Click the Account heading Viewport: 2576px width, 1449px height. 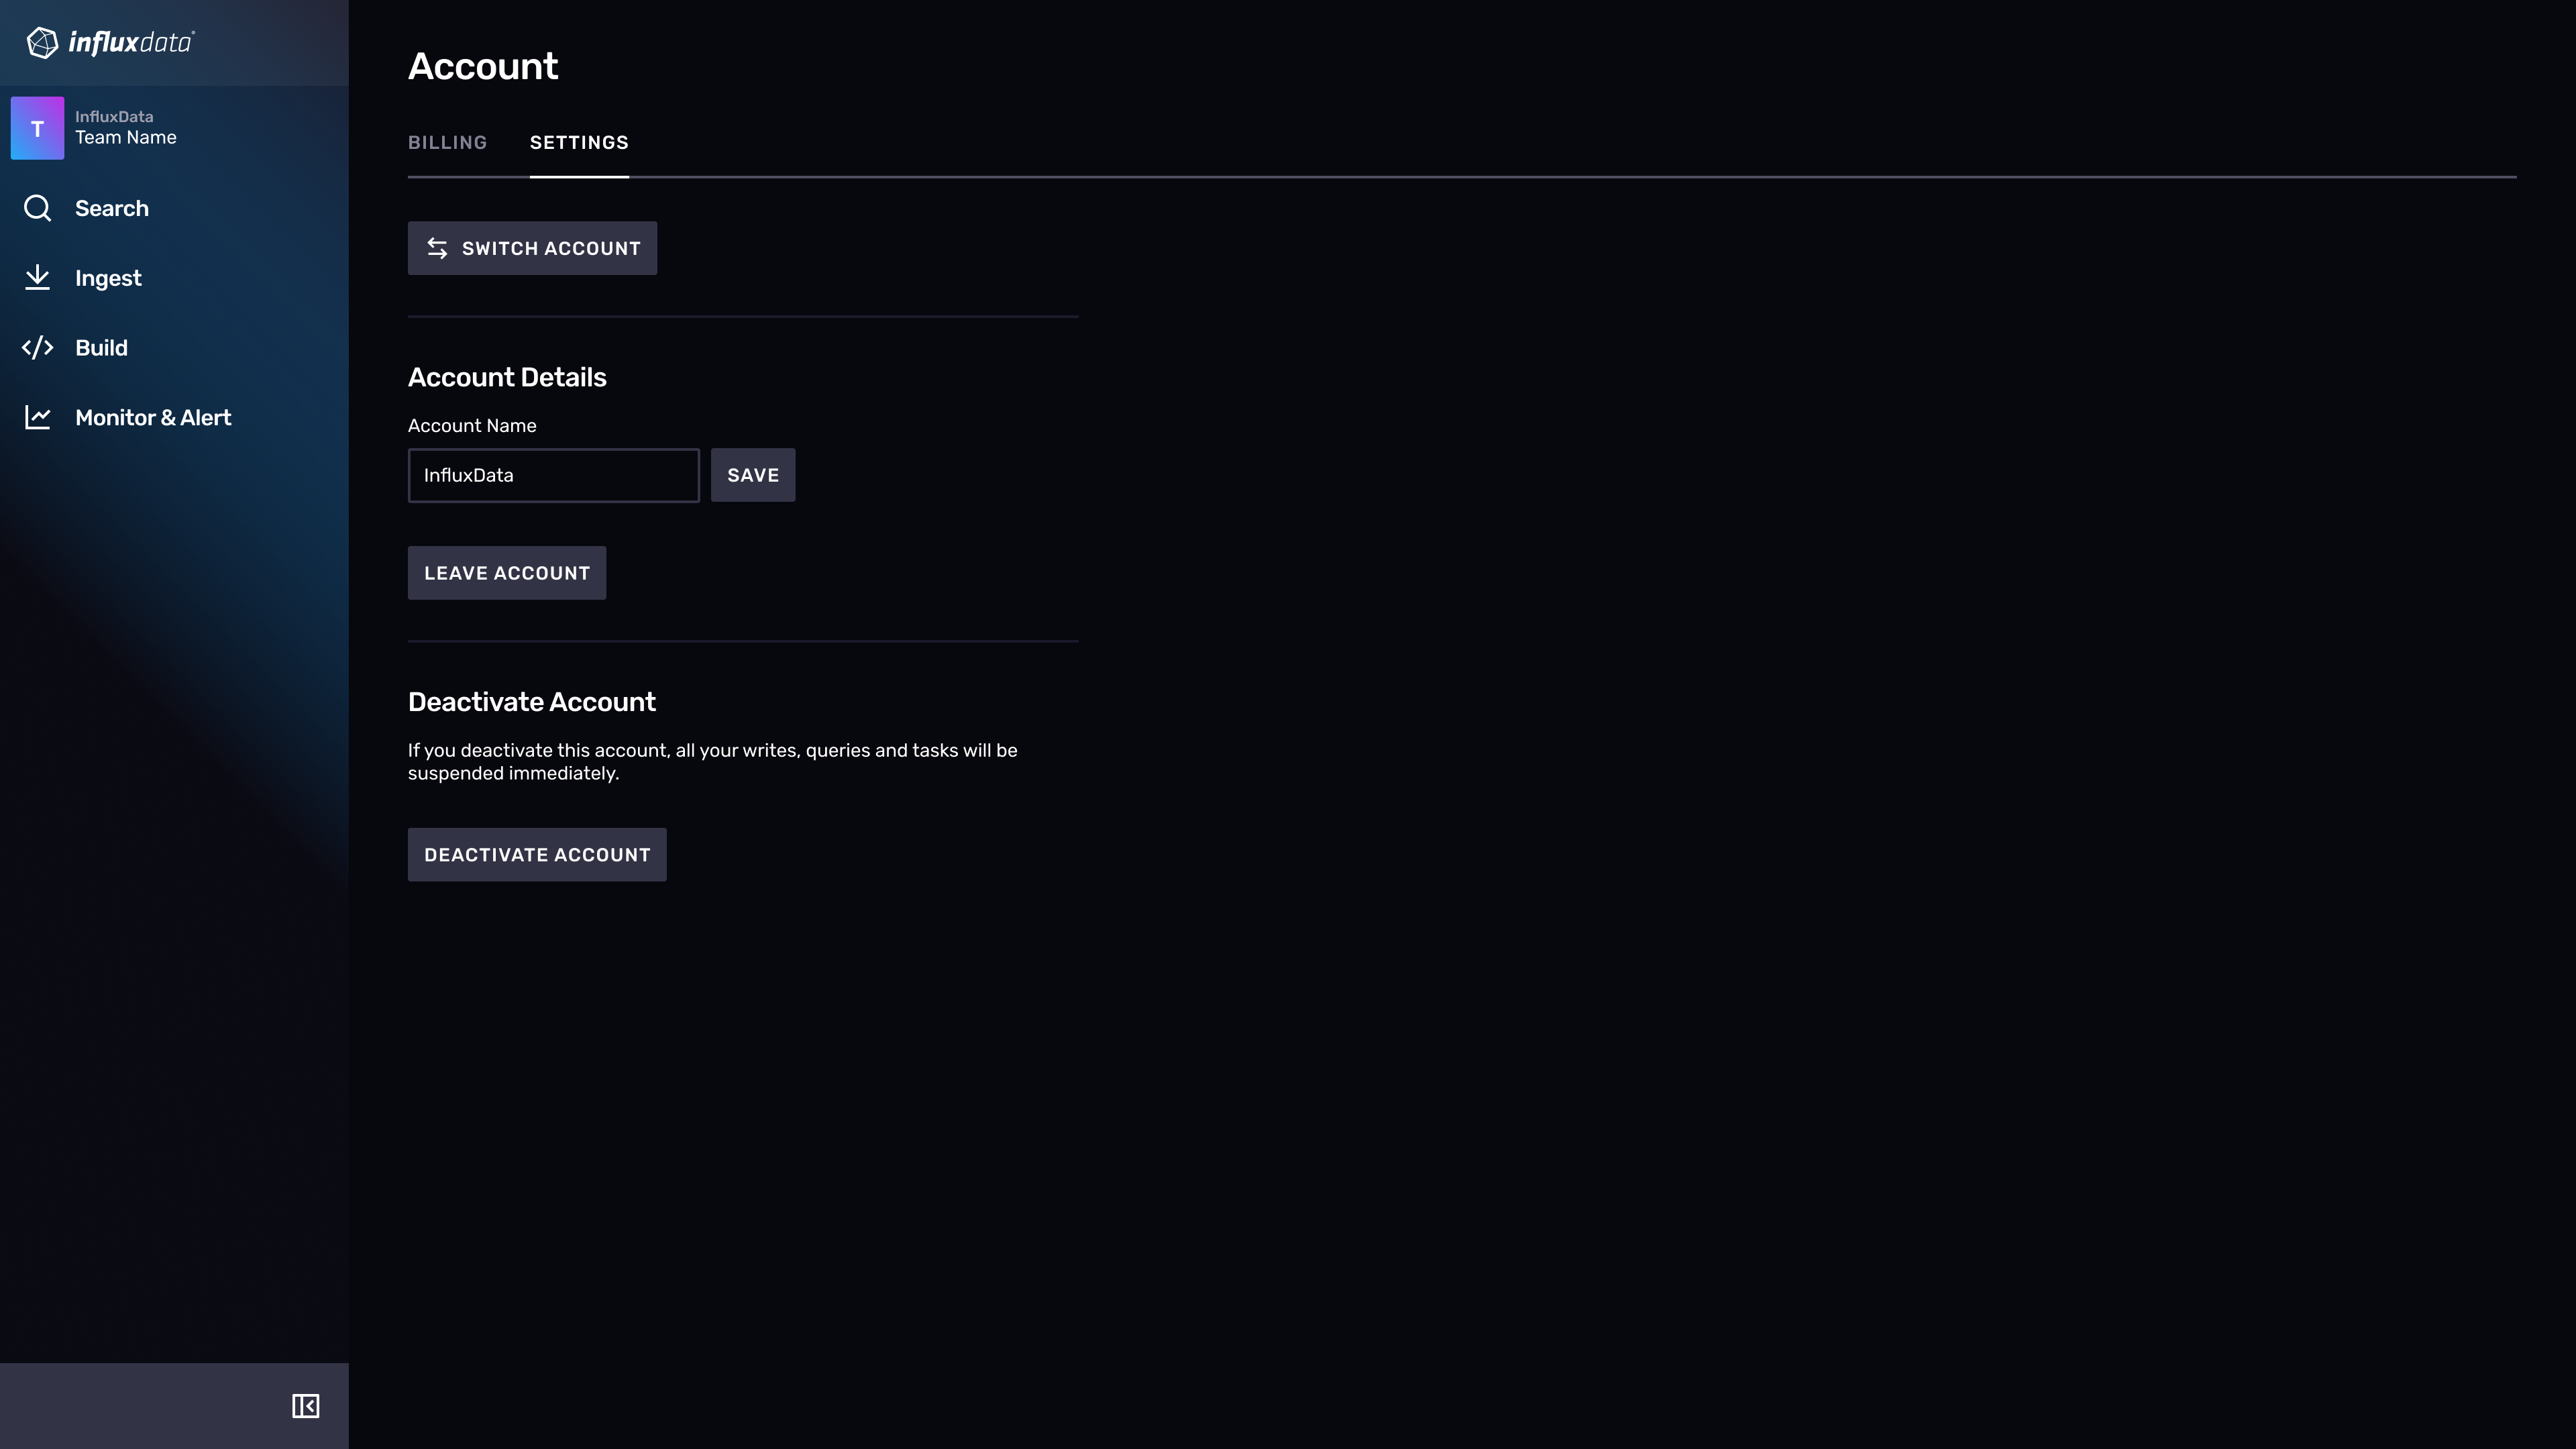point(483,66)
